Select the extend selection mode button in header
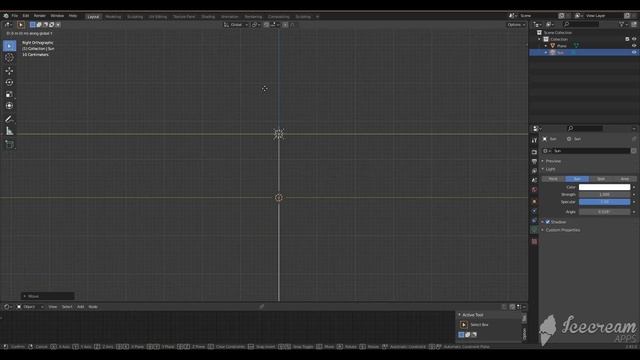Screen dimensions: 640x360 coord(39,25)
